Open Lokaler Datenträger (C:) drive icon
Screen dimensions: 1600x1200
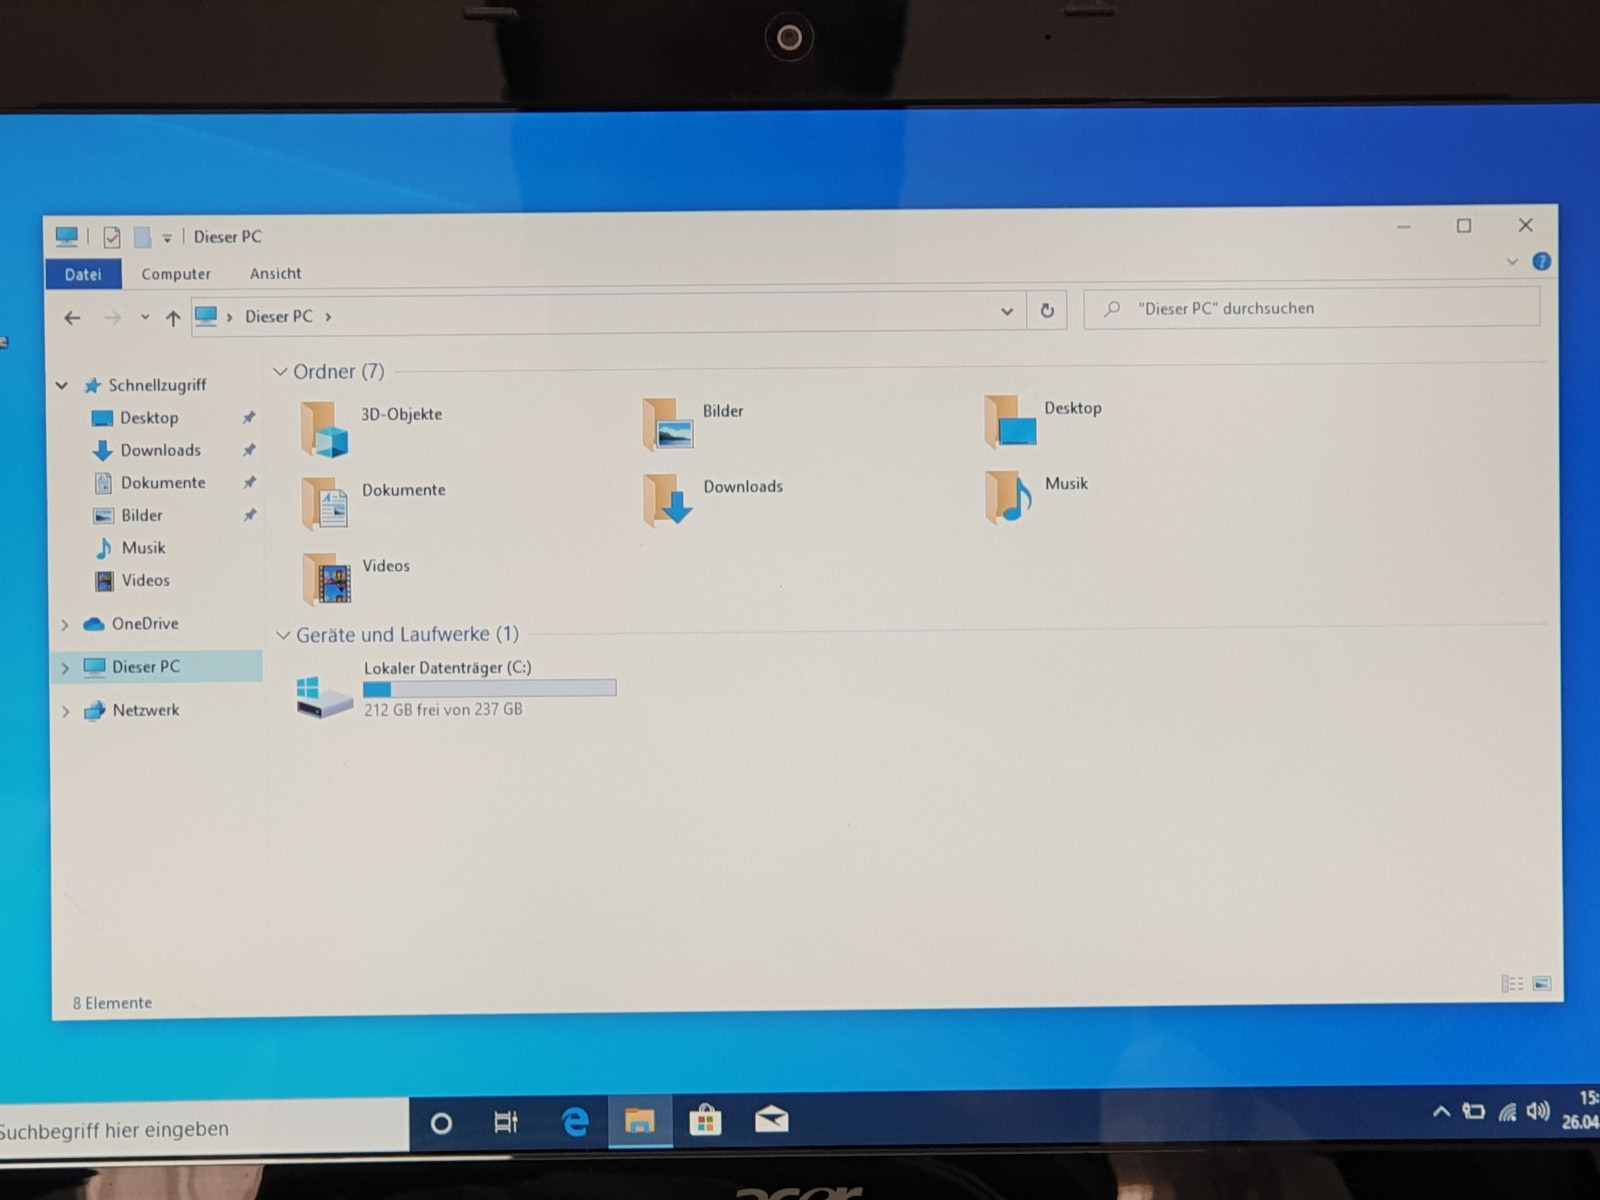[x=325, y=694]
